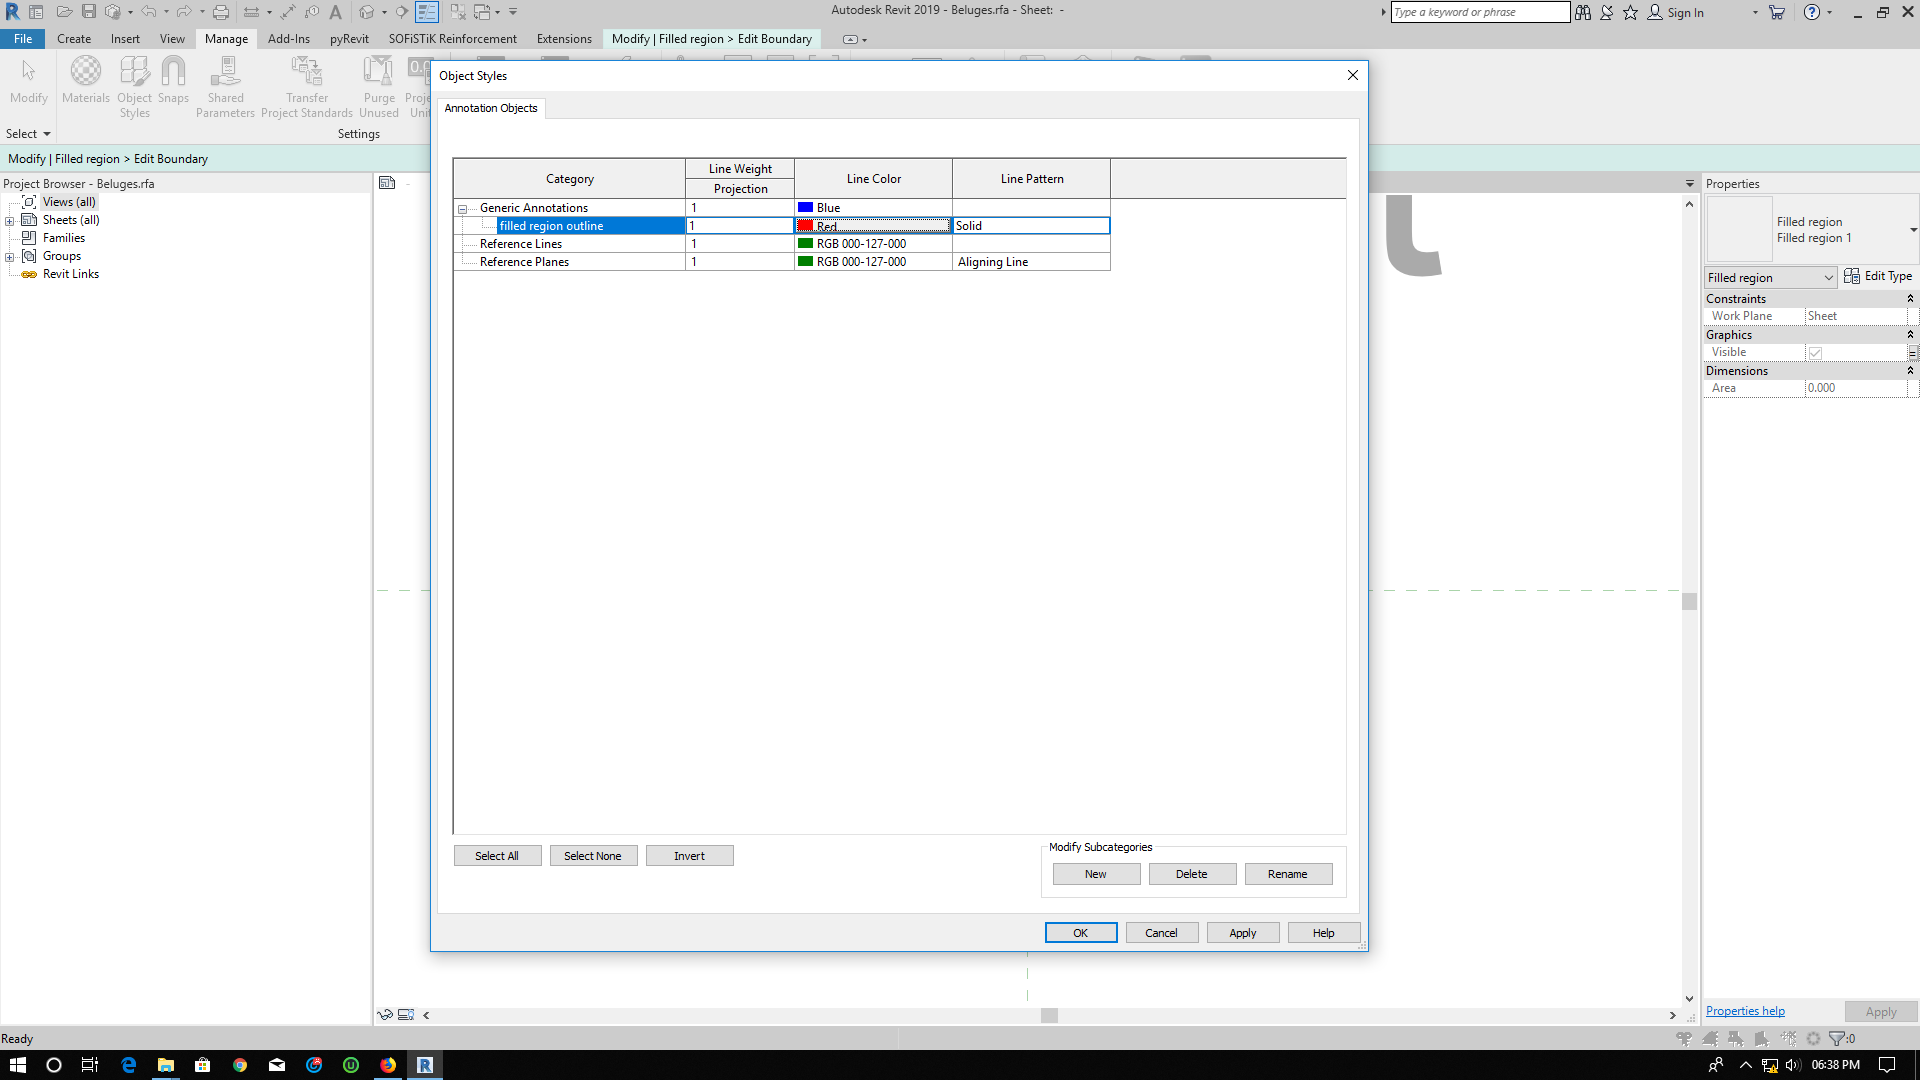Open the Create ribbon tab
The height and width of the screenshot is (1080, 1920).
point(74,38)
